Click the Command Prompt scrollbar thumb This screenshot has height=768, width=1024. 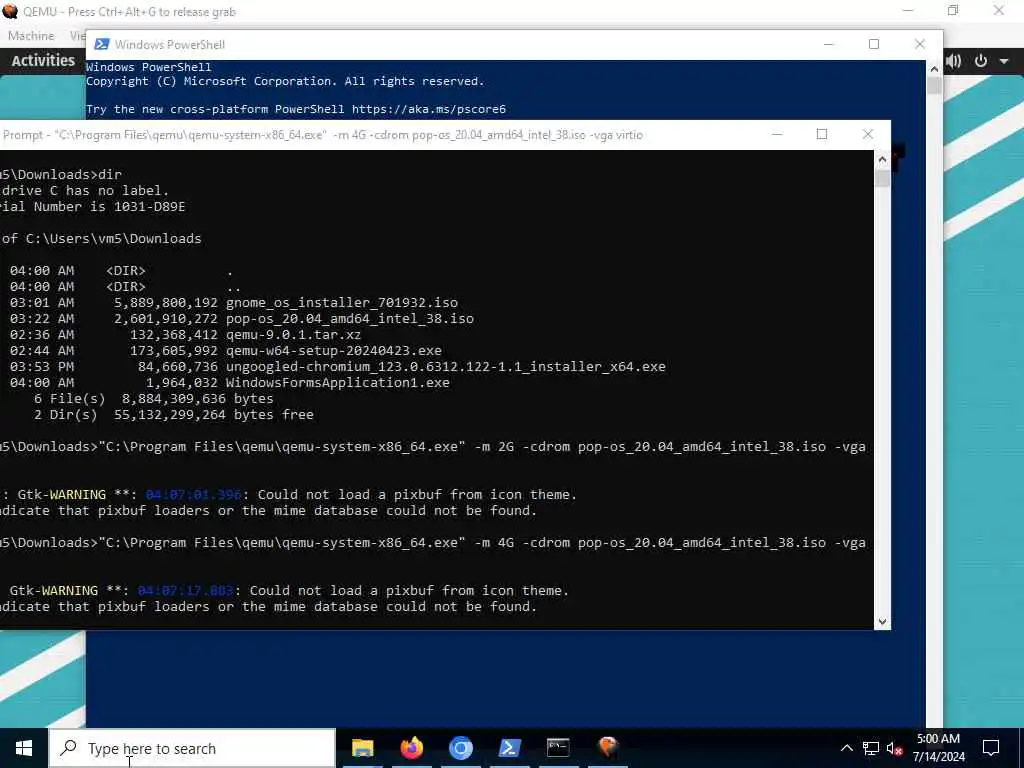pyautogui.click(x=882, y=178)
